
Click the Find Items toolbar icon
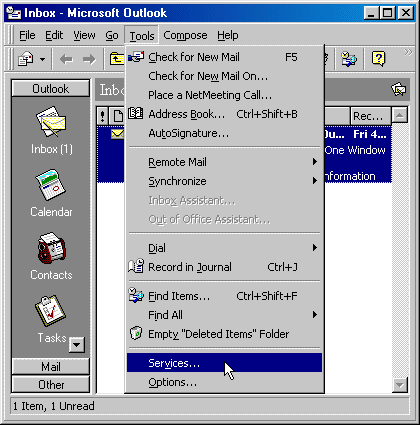(349, 59)
